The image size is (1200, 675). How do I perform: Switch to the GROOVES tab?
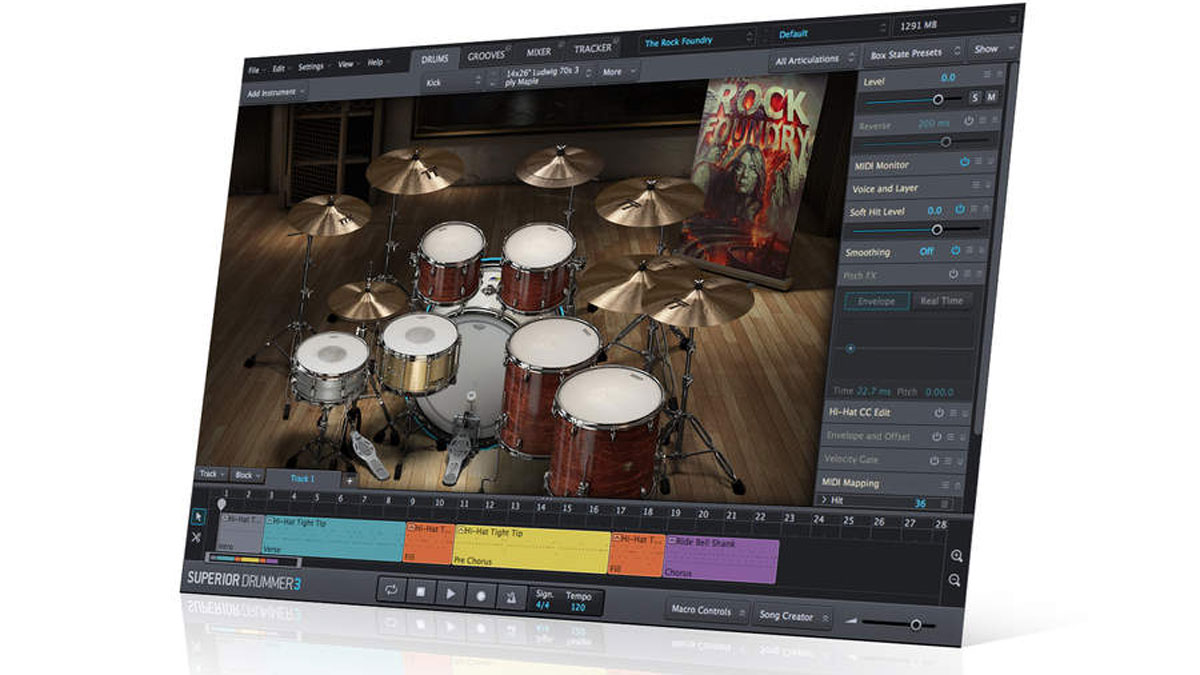[x=487, y=56]
